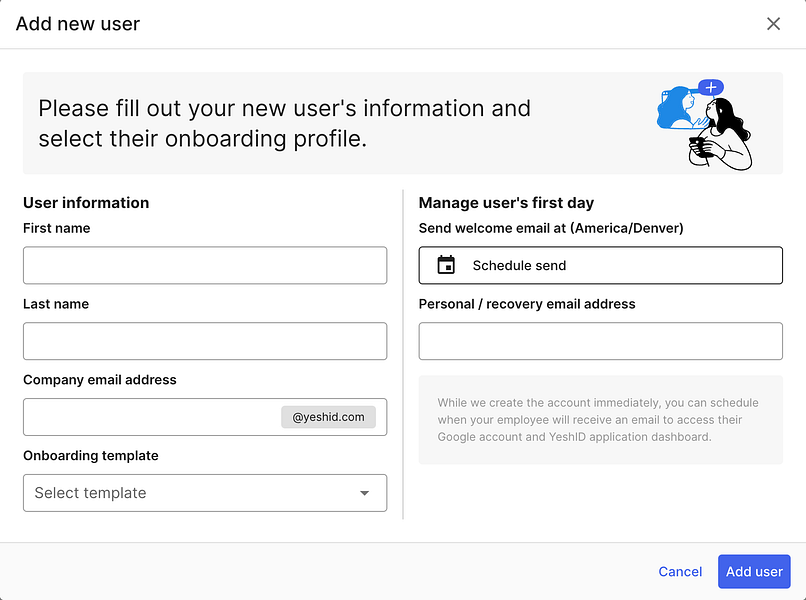Viewport: 806px width, 600px height.
Task: Click the Send welcome email timezone label
Action: click(x=551, y=228)
